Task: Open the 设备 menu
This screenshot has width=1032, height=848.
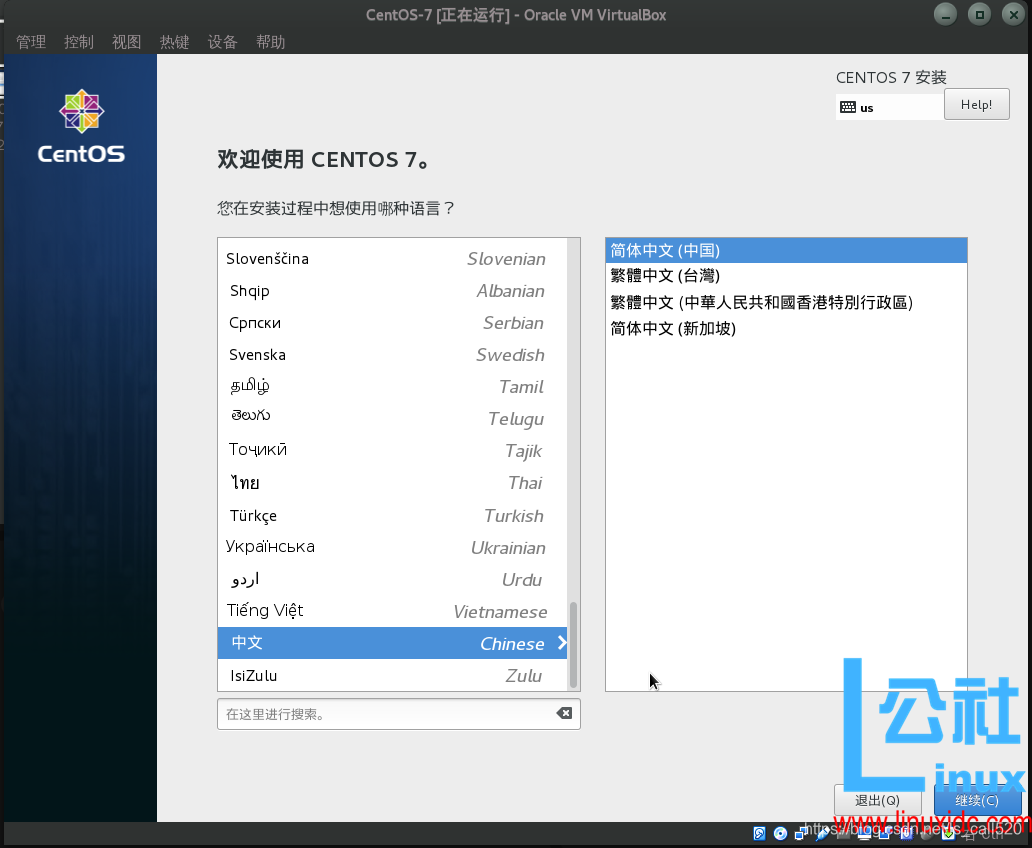Action: 222,42
